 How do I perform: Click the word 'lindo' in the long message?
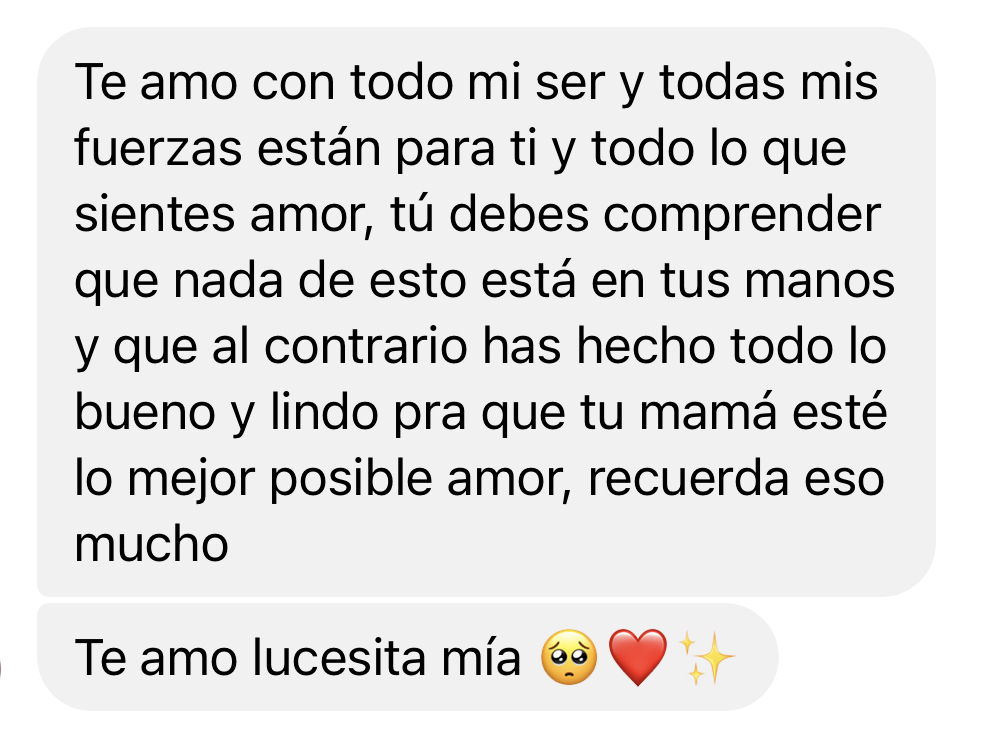(324, 412)
